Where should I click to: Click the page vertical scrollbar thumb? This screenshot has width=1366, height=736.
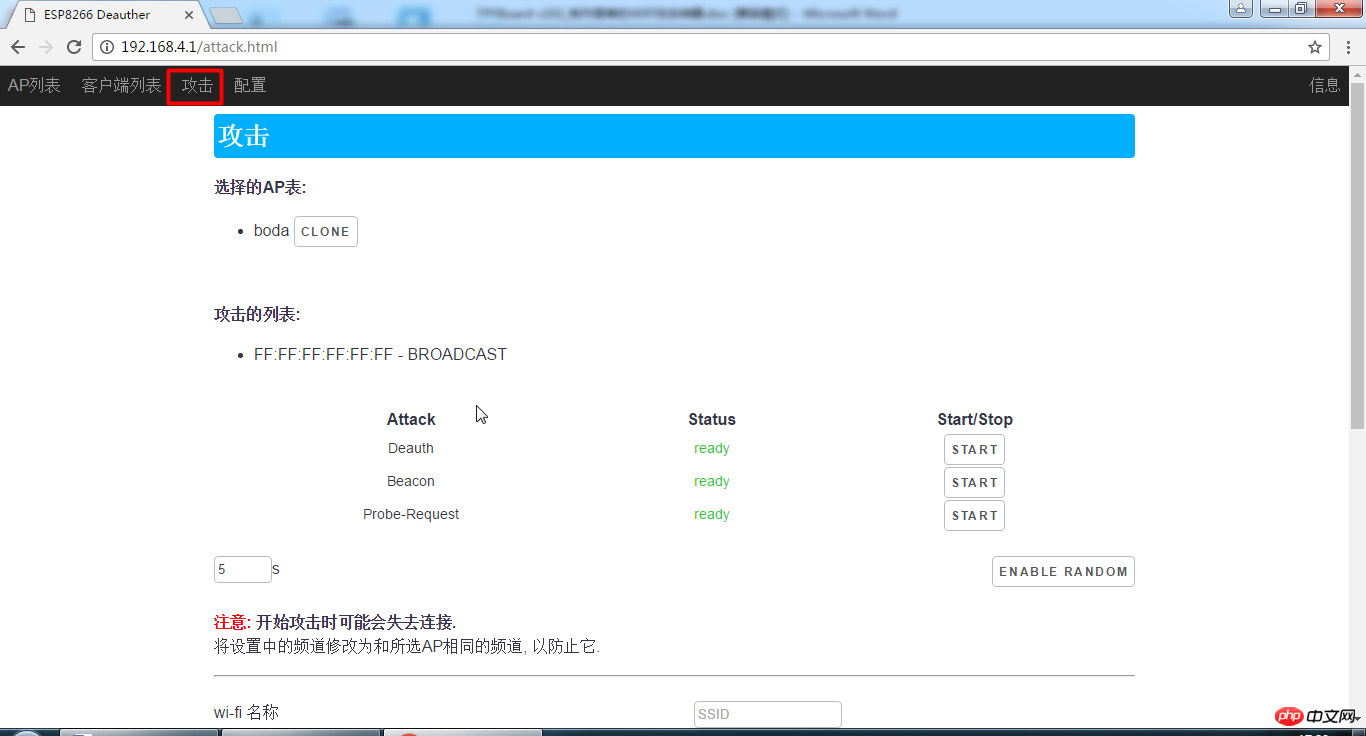(1357, 256)
